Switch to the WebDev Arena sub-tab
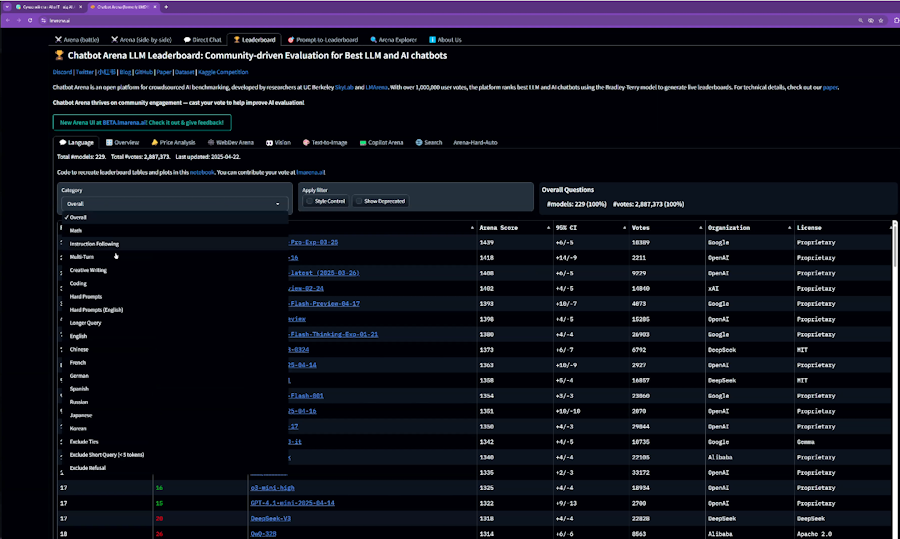This screenshot has width=900, height=539. pos(231,142)
